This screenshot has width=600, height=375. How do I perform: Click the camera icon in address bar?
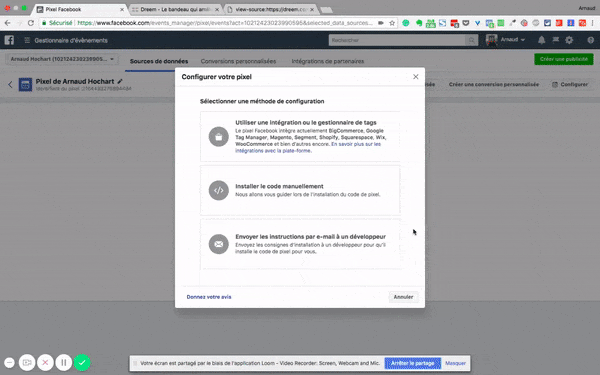[381, 23]
